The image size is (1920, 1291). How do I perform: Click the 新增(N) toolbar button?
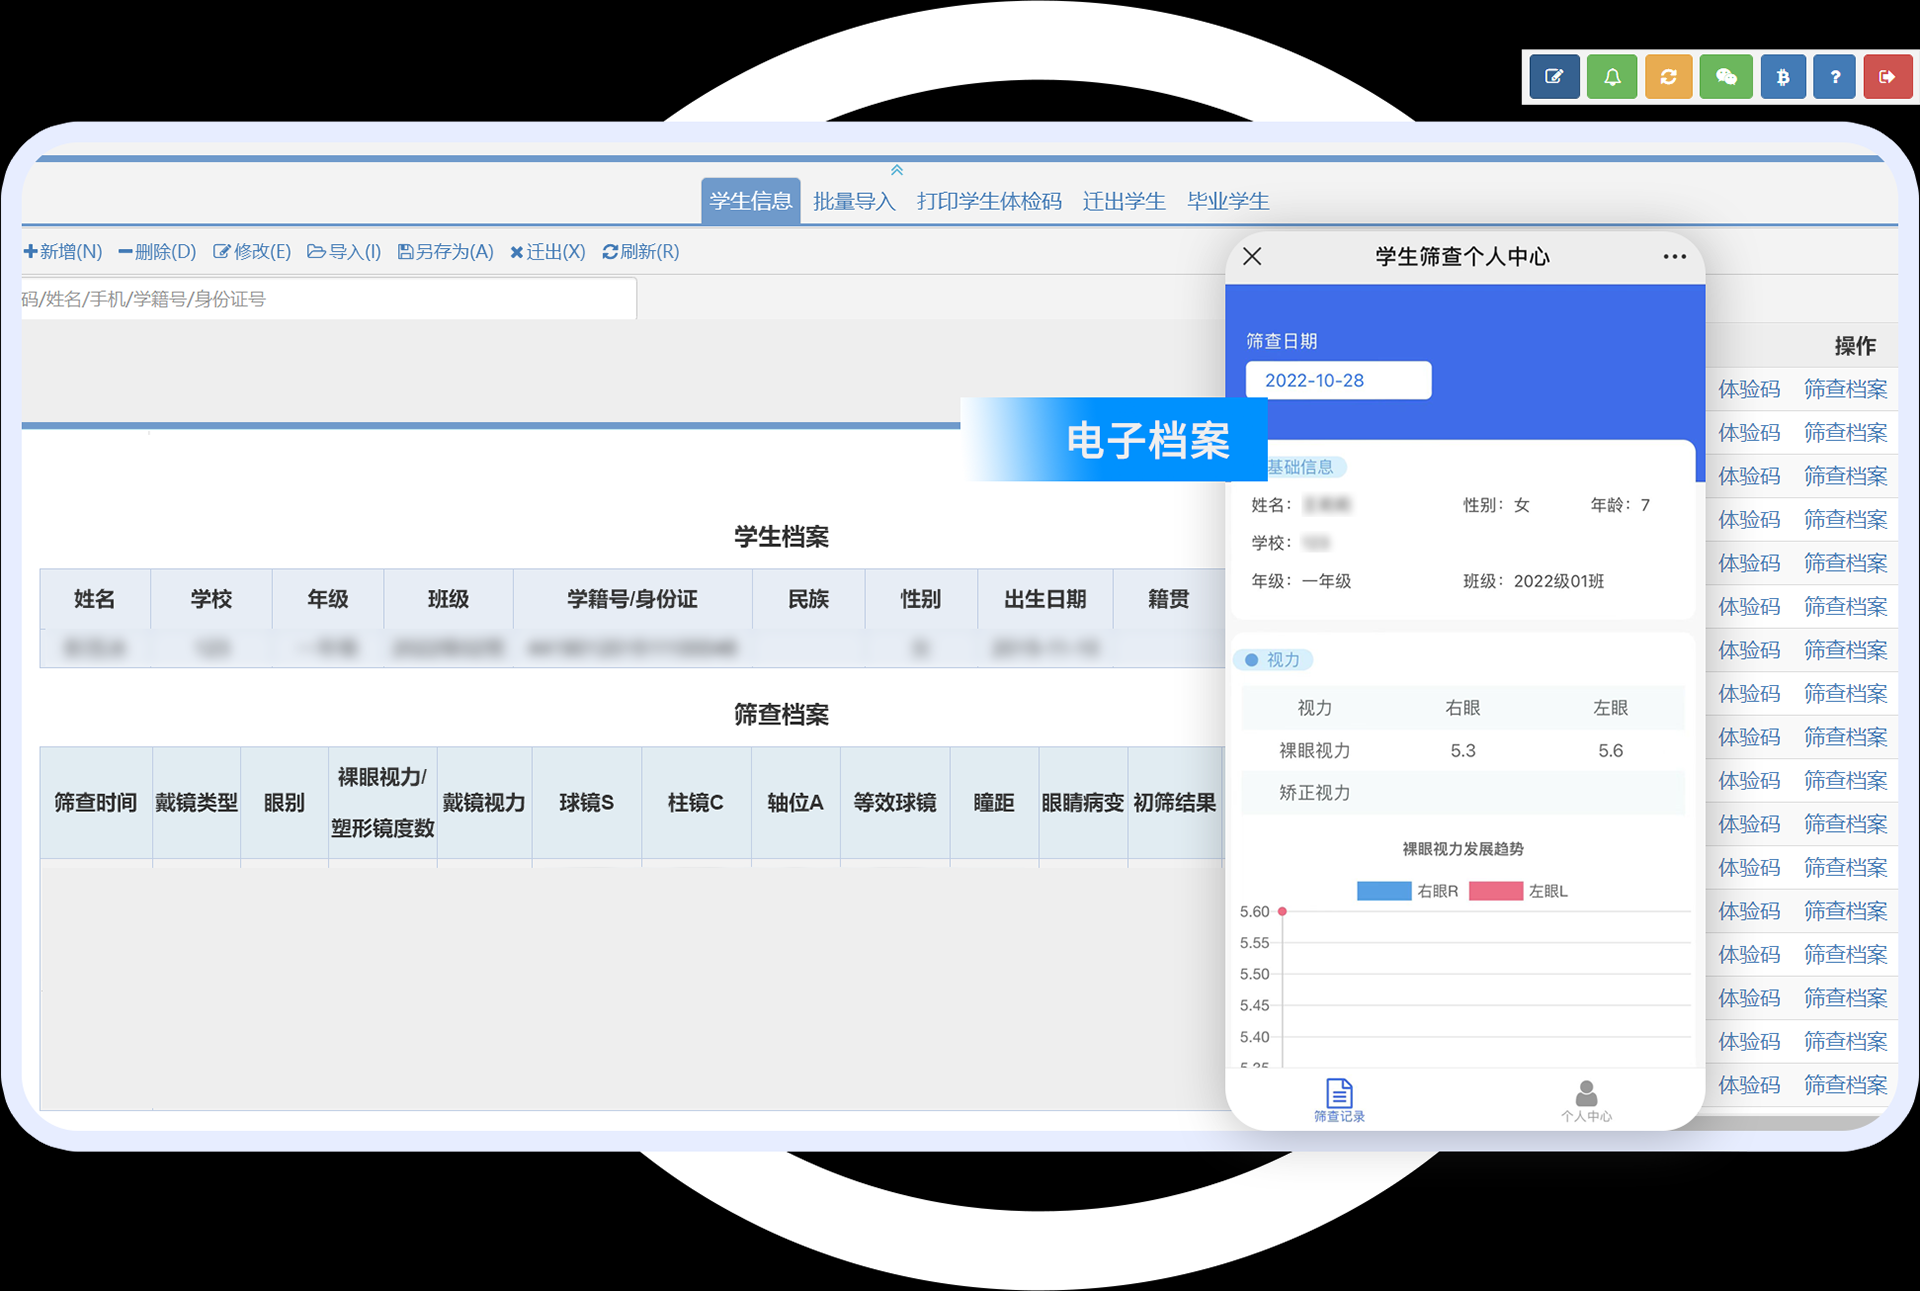coord(63,251)
